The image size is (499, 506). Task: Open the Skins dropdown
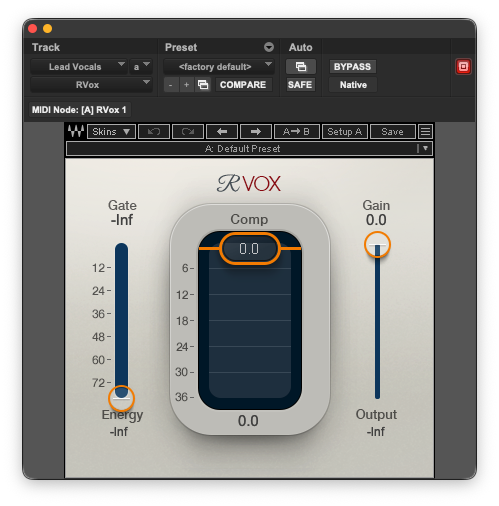coord(111,132)
